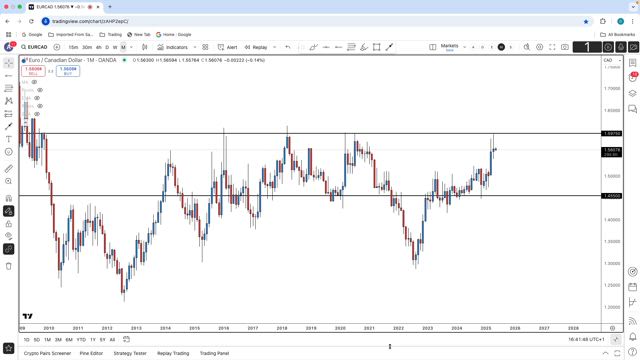Take a chart snapshot with the camera icon

564,47
